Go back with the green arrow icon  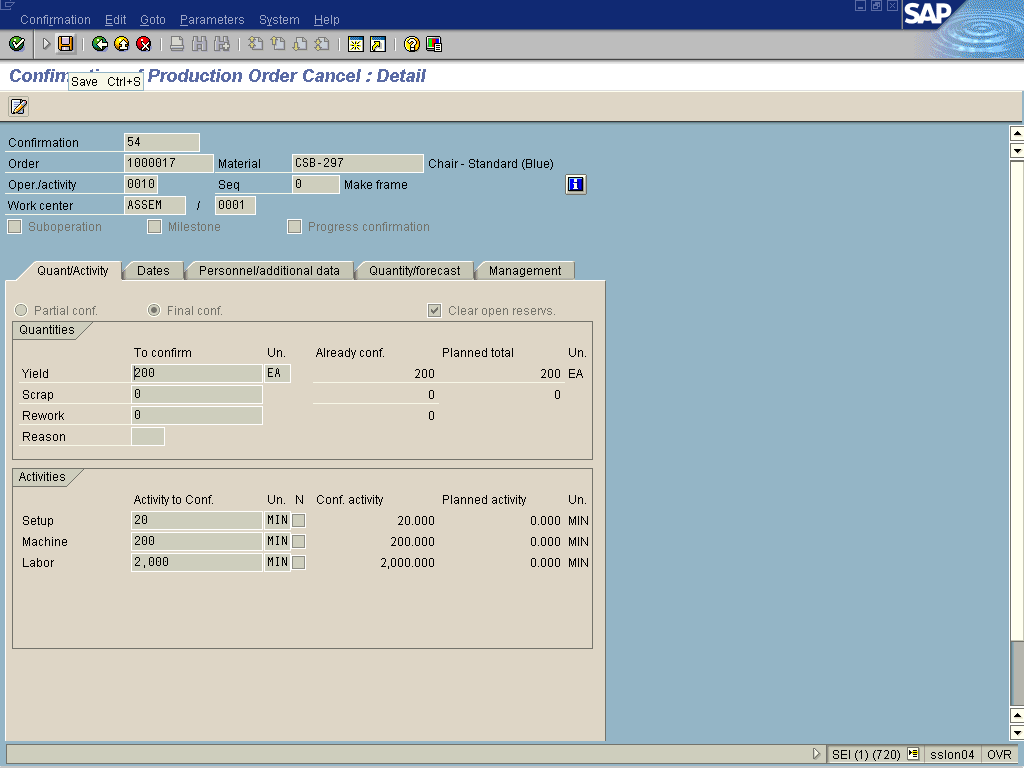click(x=100, y=44)
